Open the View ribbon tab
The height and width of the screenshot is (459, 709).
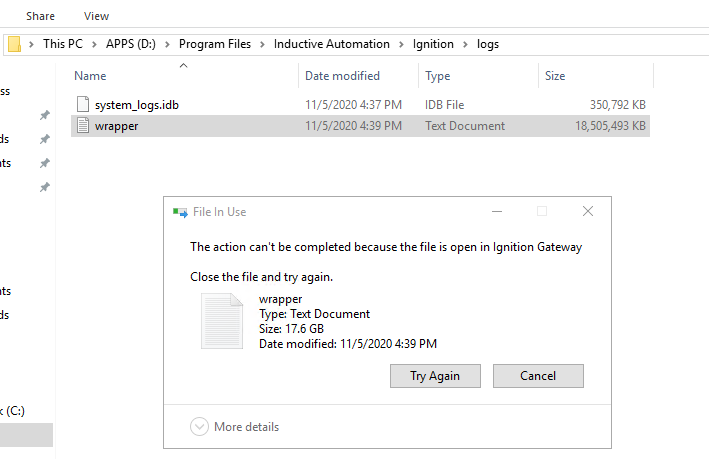(x=96, y=16)
